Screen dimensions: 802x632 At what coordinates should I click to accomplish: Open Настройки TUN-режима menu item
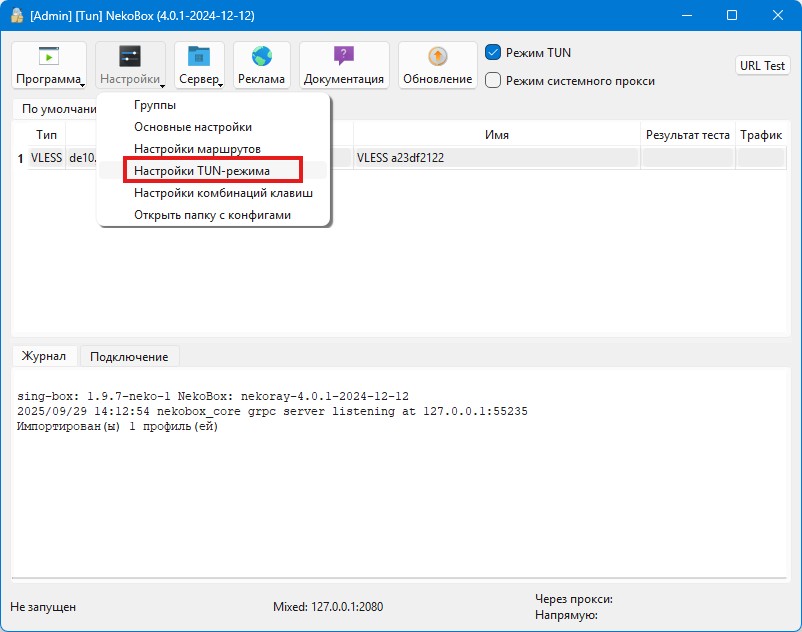(202, 171)
